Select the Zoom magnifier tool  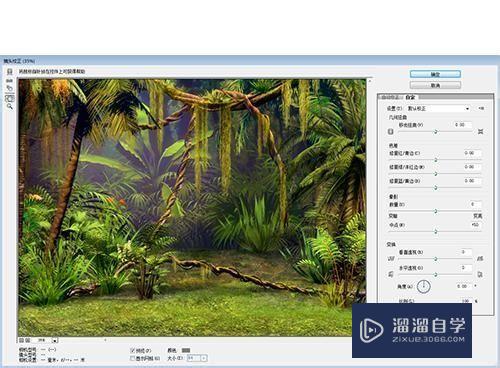(x=10, y=107)
